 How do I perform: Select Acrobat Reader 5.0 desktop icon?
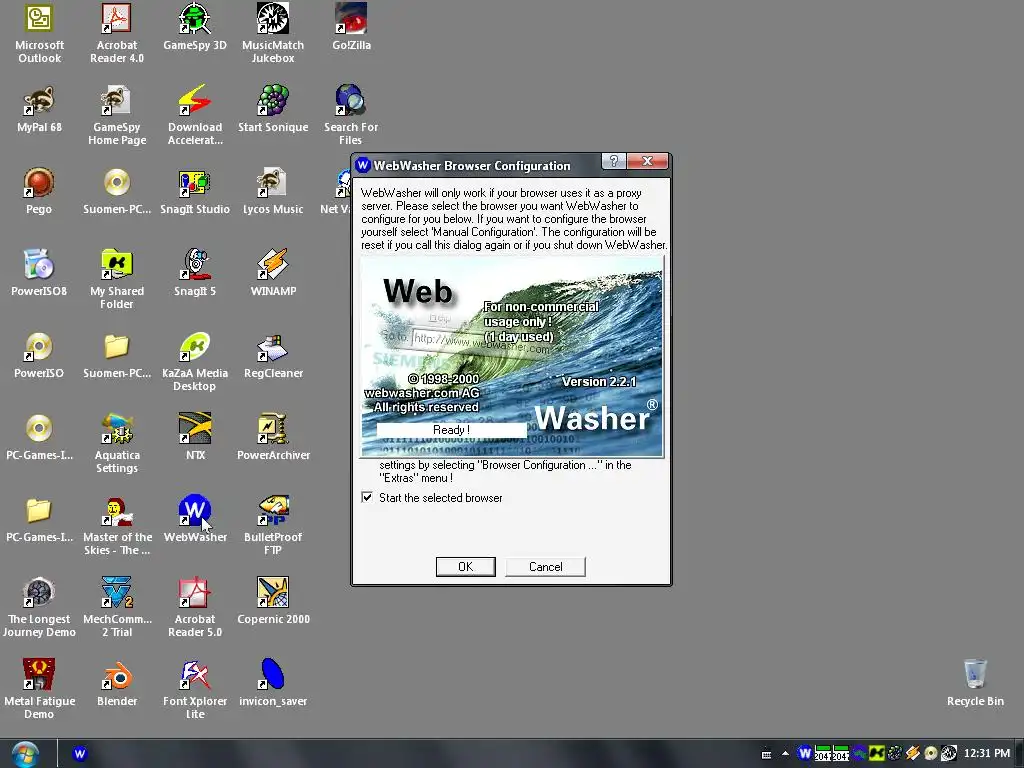click(195, 607)
